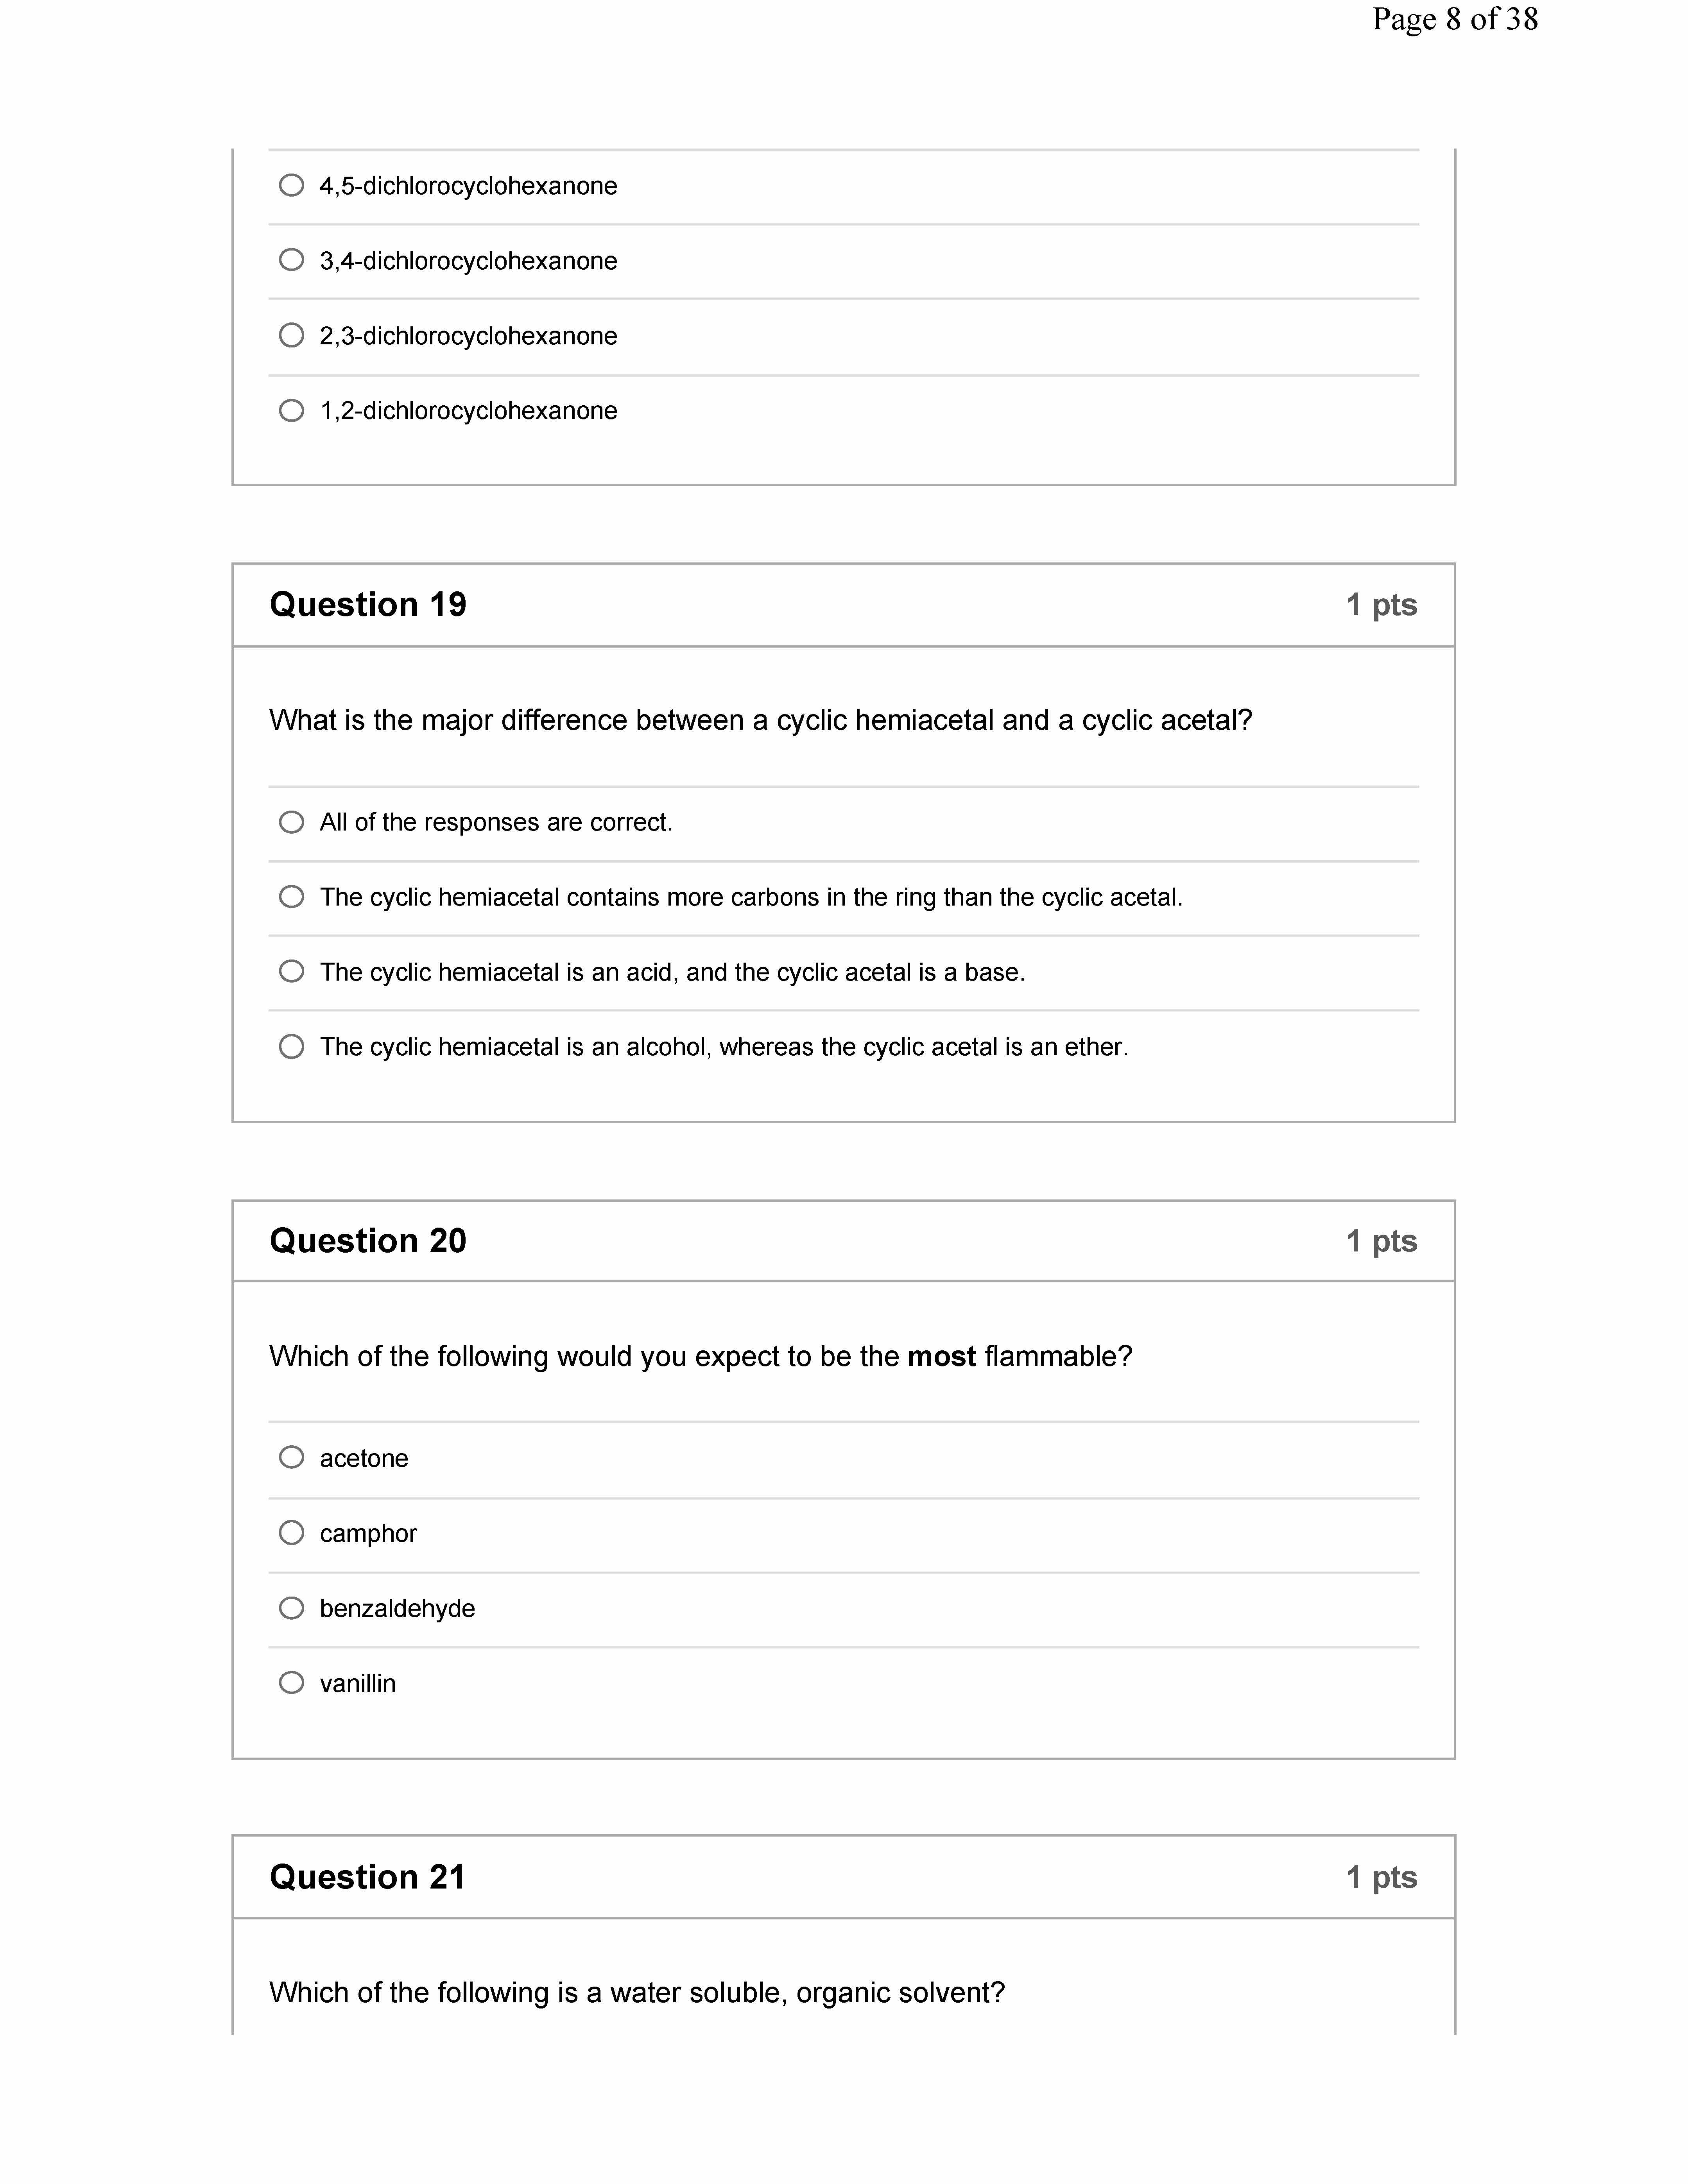The width and height of the screenshot is (1688, 2184).
Task: Select 'All of the responses are correct'
Action: pyautogui.click(x=291, y=822)
